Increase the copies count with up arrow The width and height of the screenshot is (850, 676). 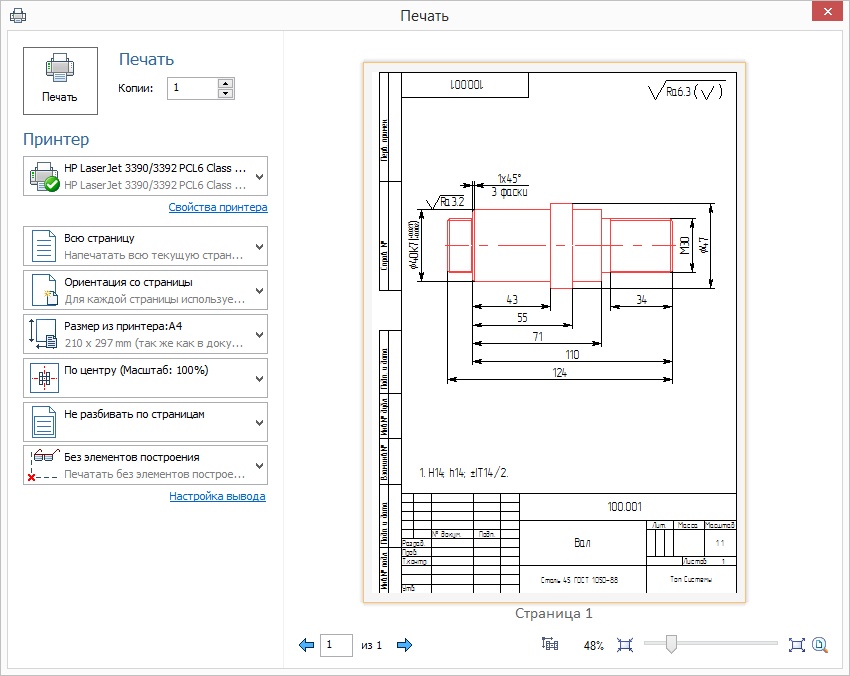225,83
